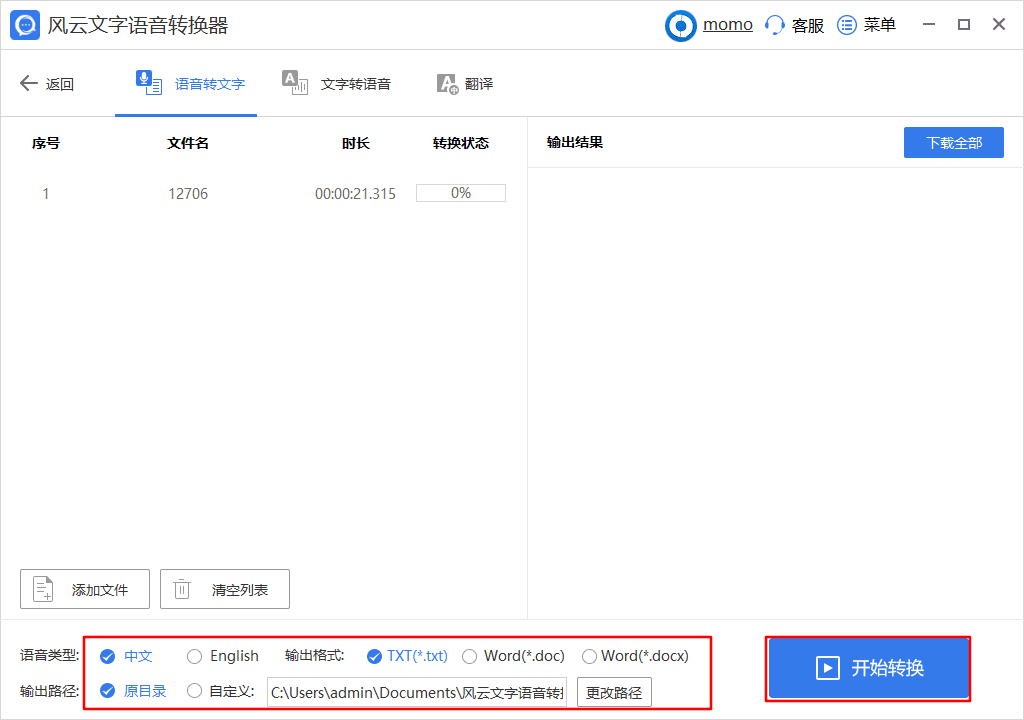
Task: Open the 菜单 menu
Action: pyautogui.click(x=880, y=25)
